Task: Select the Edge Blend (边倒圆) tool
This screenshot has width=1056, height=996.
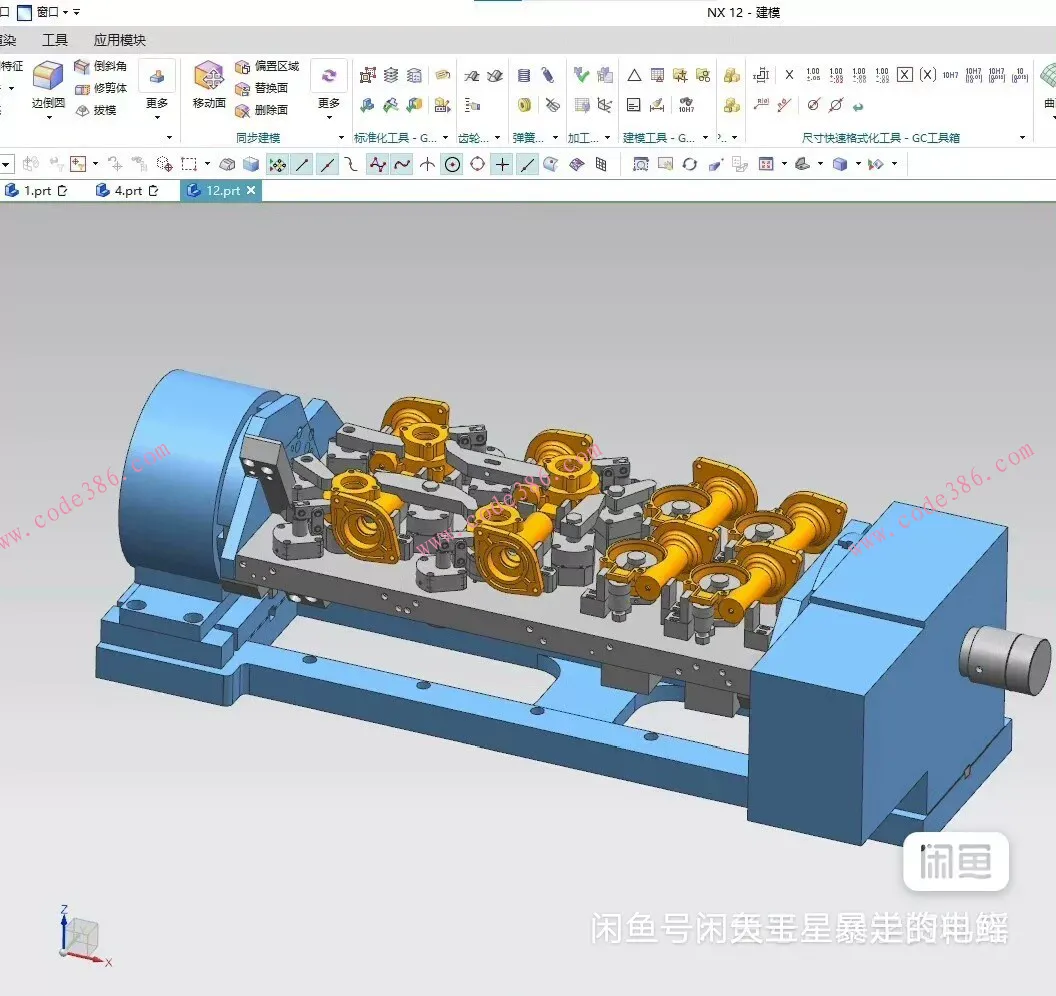Action: pos(47,84)
